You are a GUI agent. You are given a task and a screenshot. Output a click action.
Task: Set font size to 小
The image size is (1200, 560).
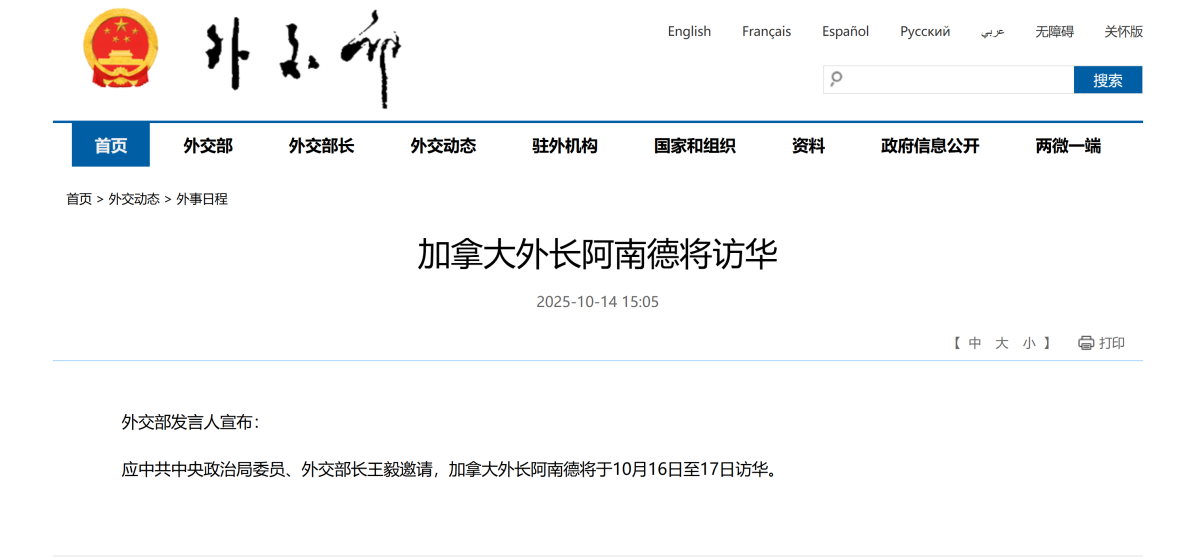1029,343
